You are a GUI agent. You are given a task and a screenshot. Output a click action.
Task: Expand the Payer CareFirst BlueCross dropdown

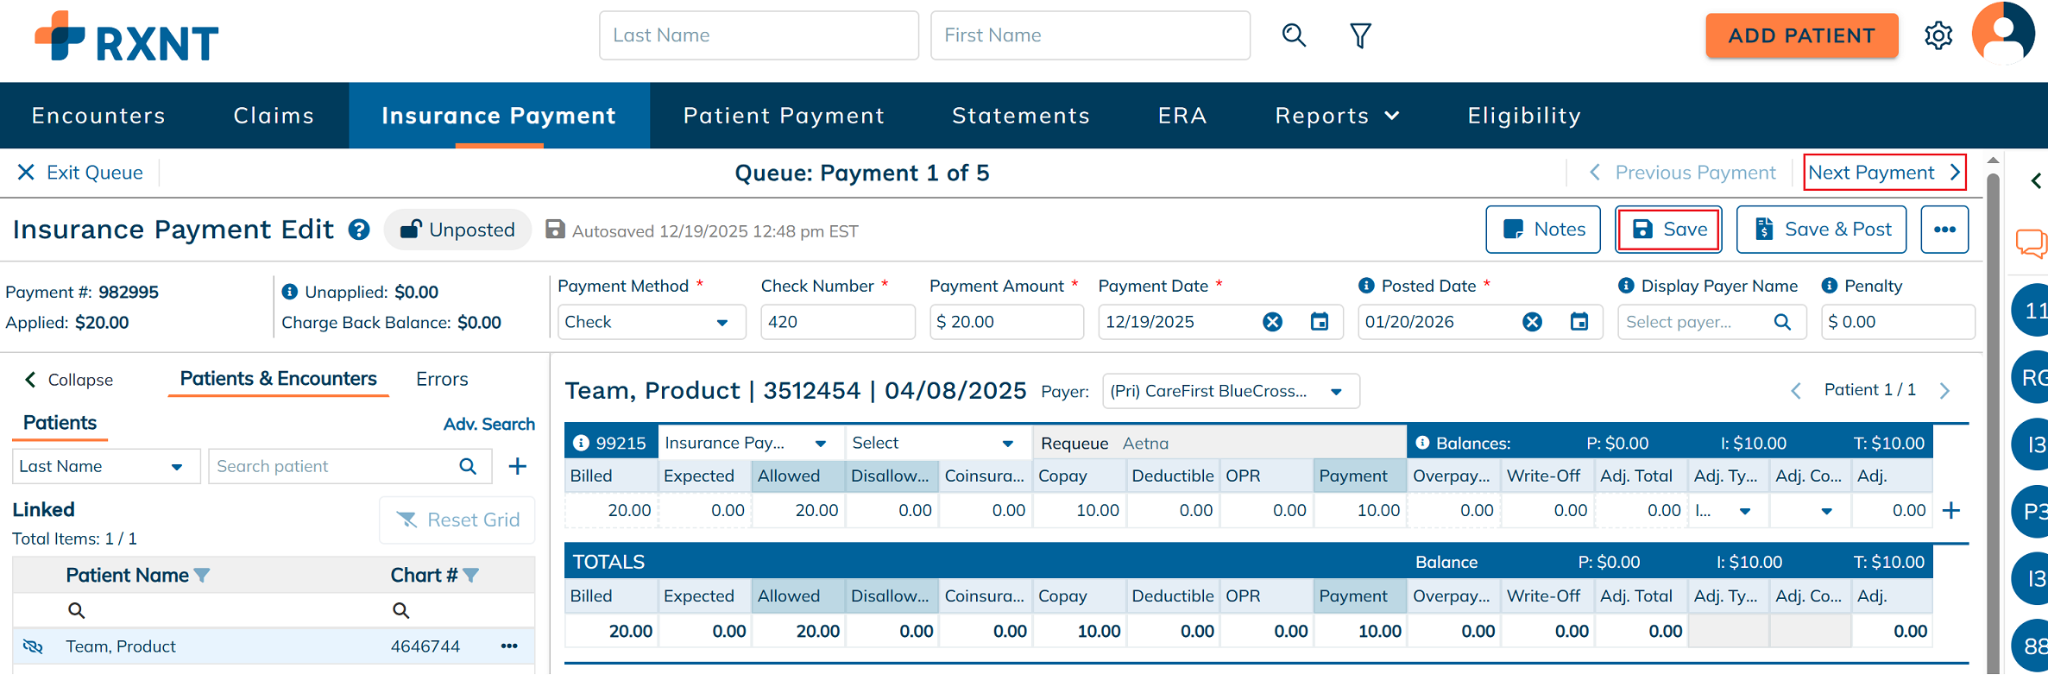click(x=1230, y=391)
